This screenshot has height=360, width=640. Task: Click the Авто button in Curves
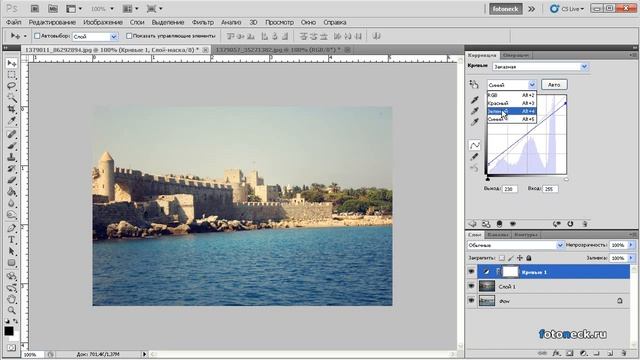(x=554, y=84)
